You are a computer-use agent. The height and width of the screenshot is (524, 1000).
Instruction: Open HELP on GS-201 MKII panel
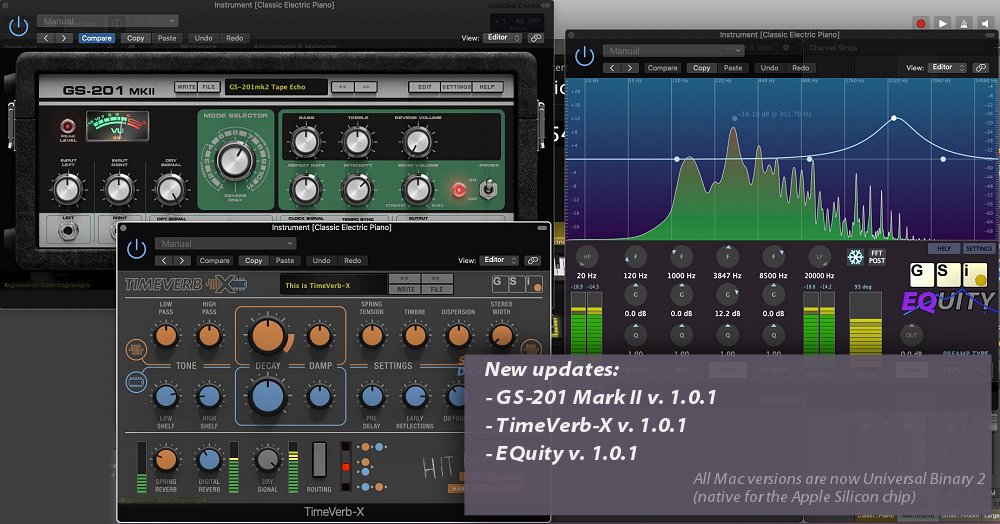[x=487, y=87]
